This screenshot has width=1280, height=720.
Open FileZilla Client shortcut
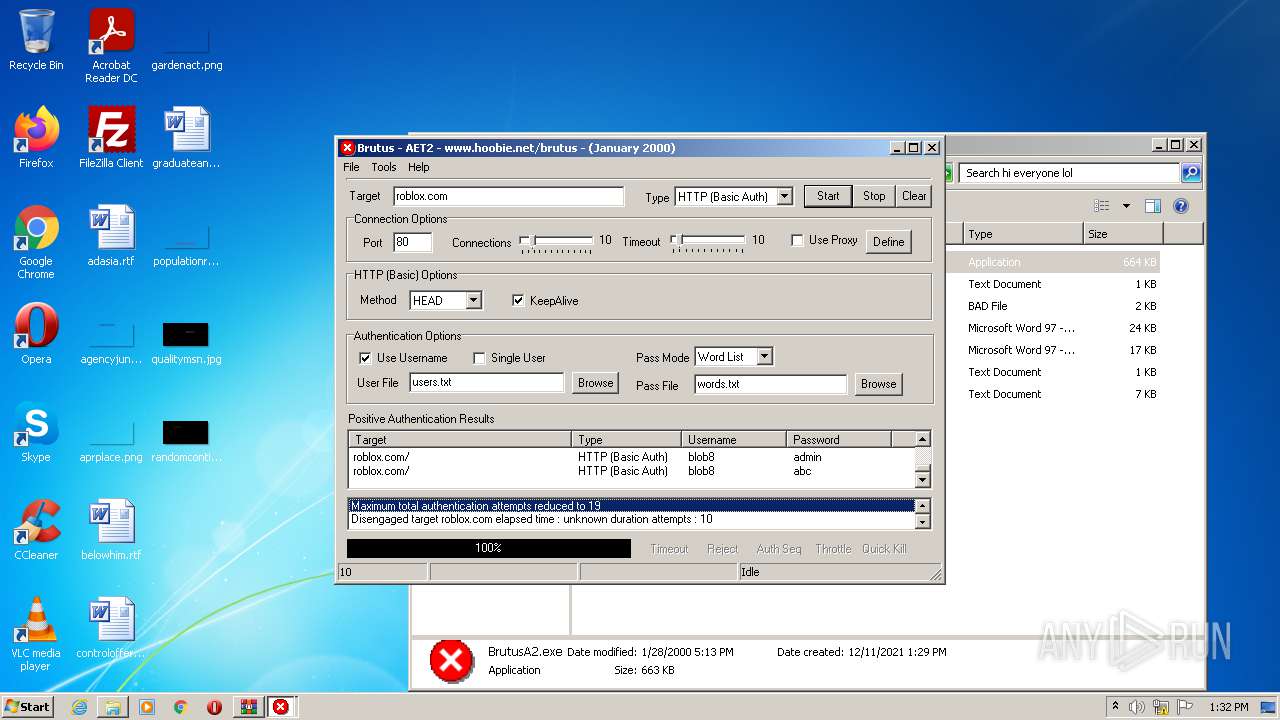pos(111,138)
